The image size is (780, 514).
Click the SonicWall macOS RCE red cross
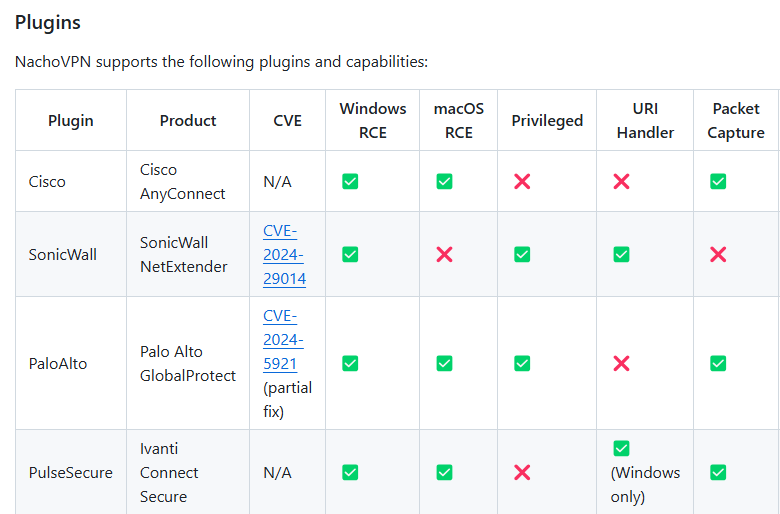[x=444, y=254]
